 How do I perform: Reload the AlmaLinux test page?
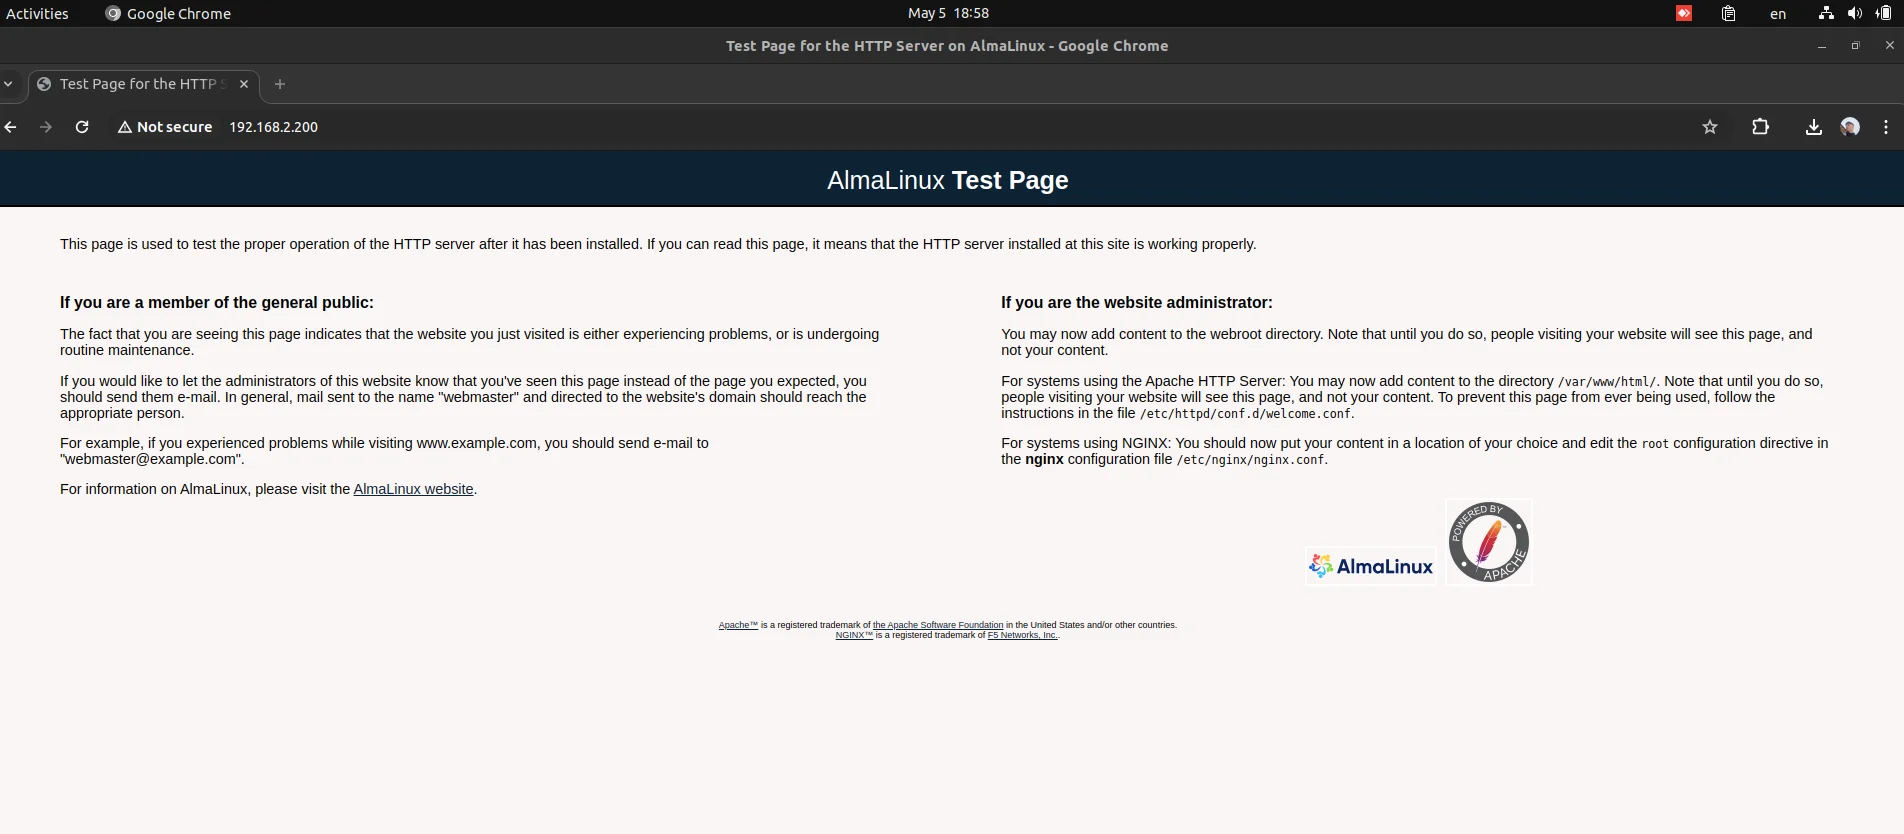coord(82,127)
